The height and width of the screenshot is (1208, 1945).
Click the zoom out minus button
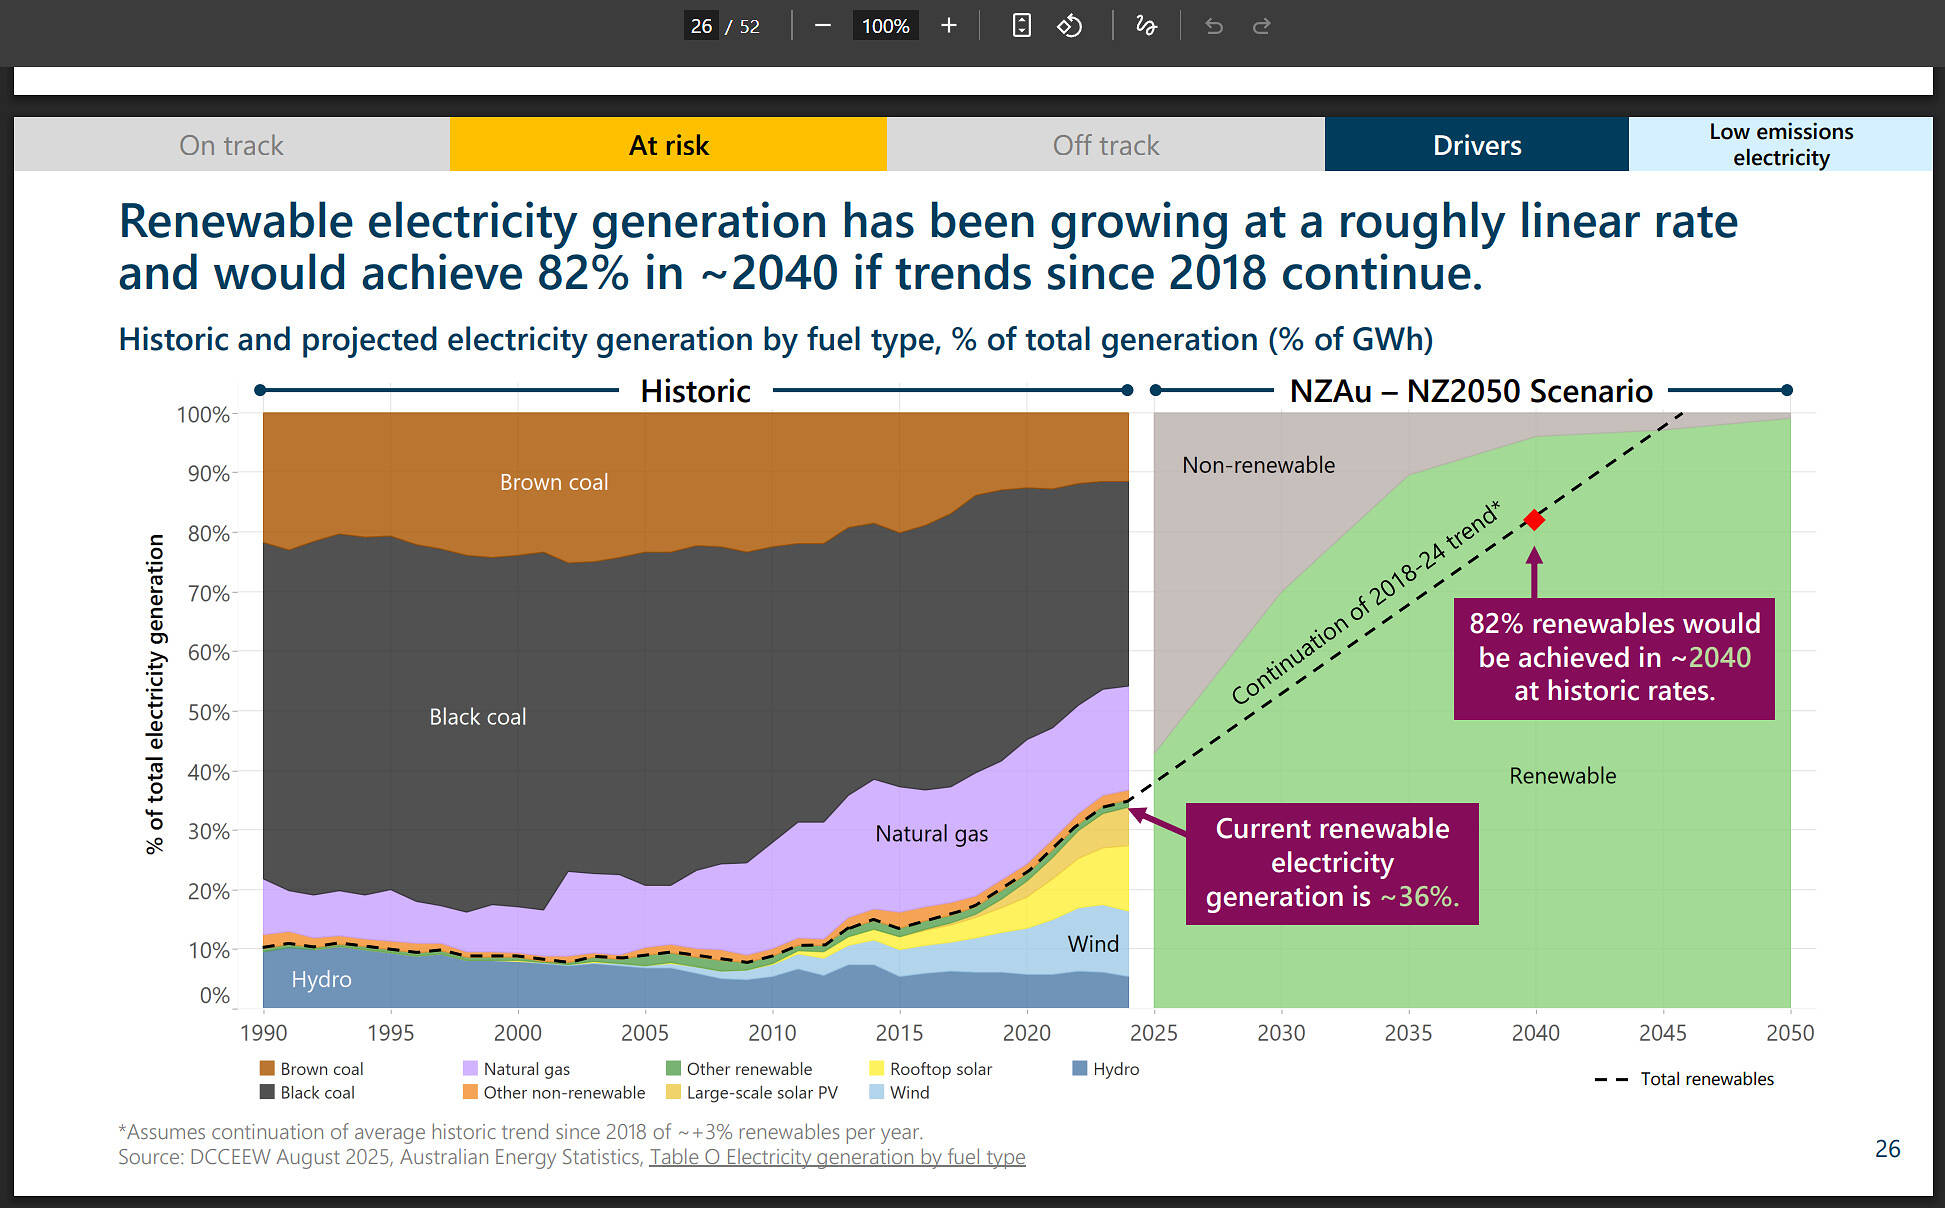coord(822,26)
